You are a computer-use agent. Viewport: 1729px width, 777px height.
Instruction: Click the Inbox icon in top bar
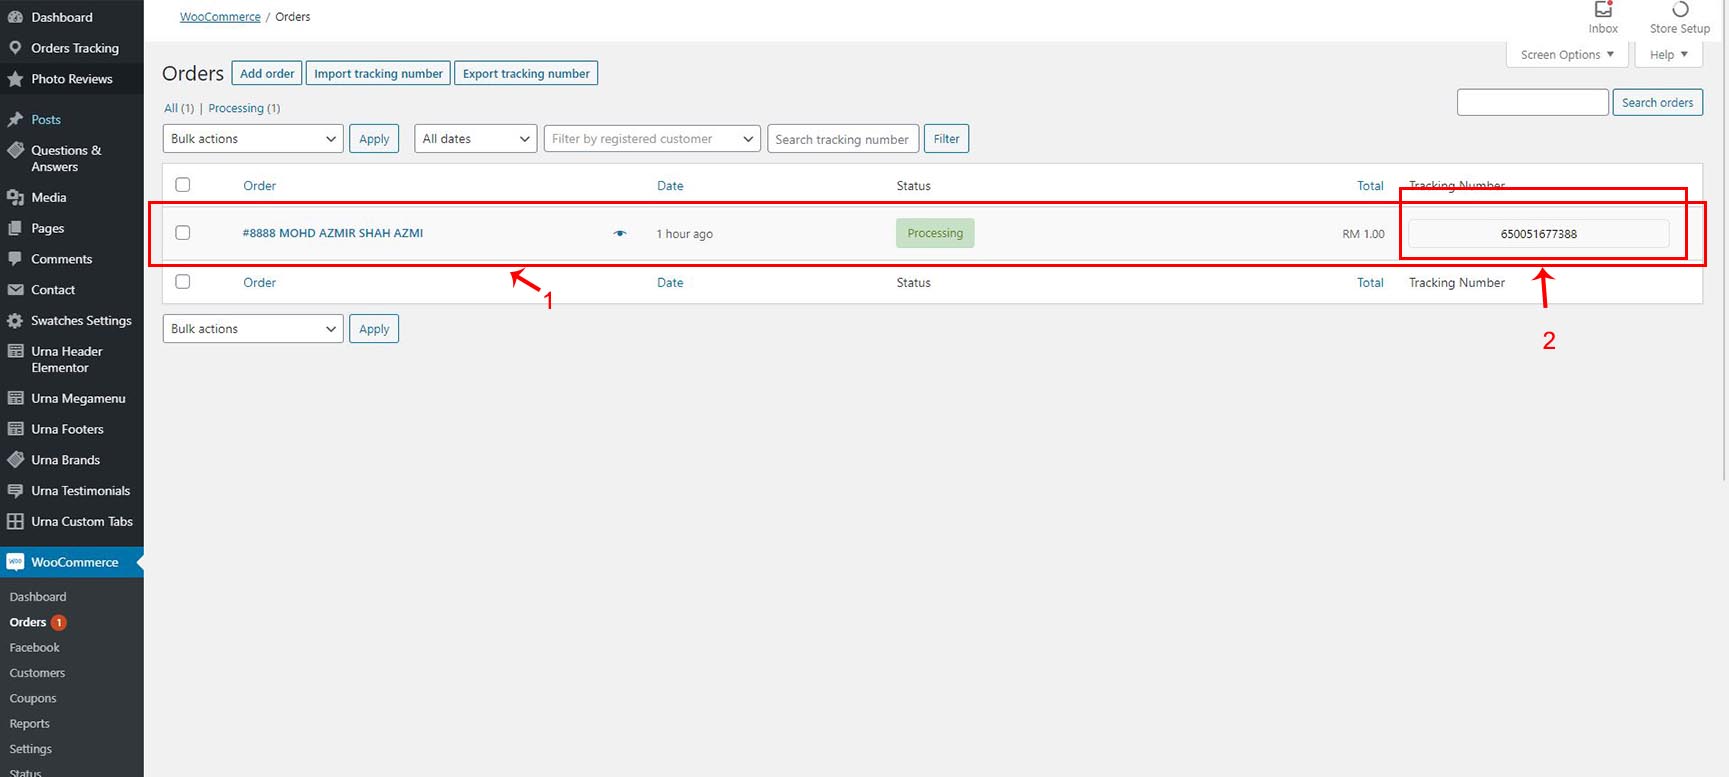pyautogui.click(x=1603, y=10)
